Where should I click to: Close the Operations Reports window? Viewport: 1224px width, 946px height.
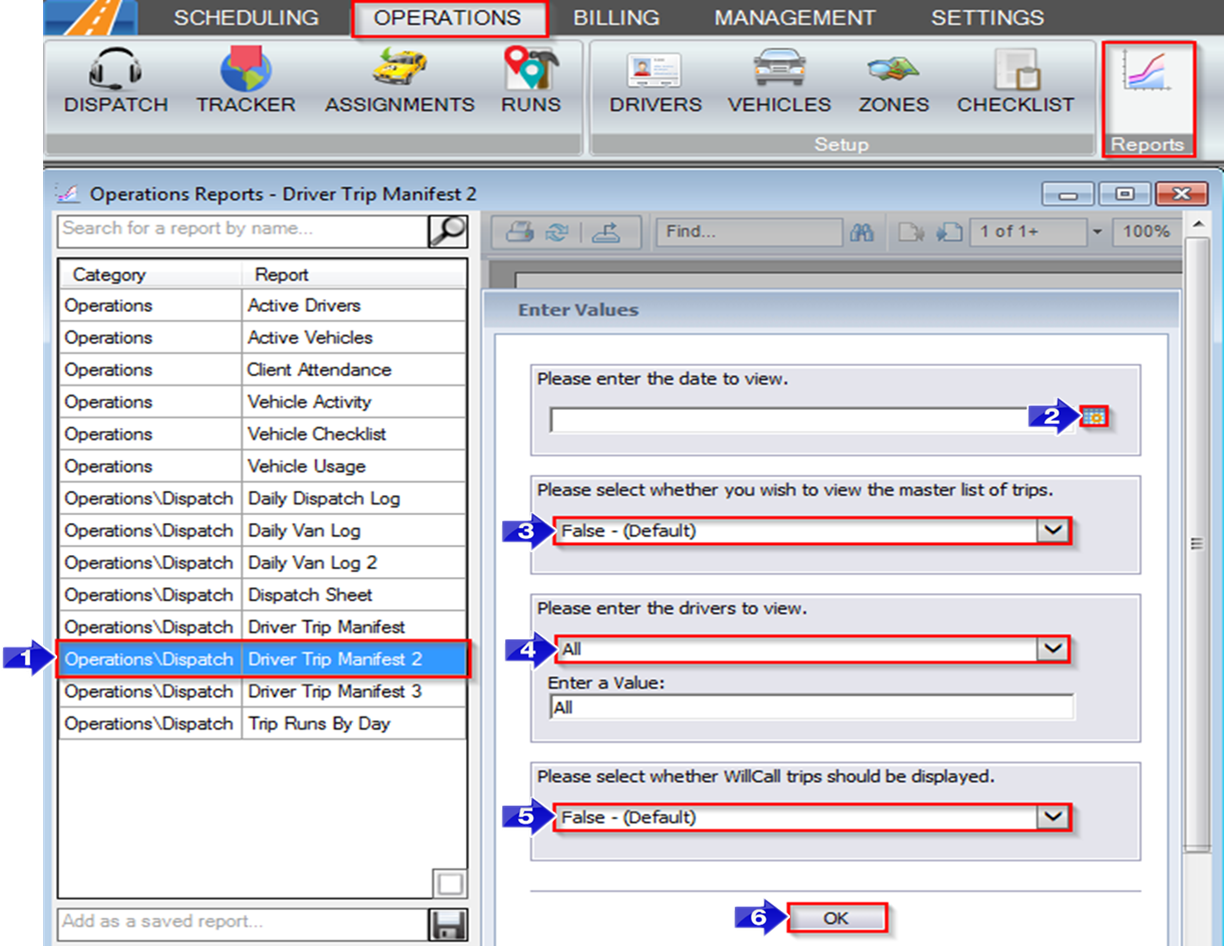tap(1180, 194)
